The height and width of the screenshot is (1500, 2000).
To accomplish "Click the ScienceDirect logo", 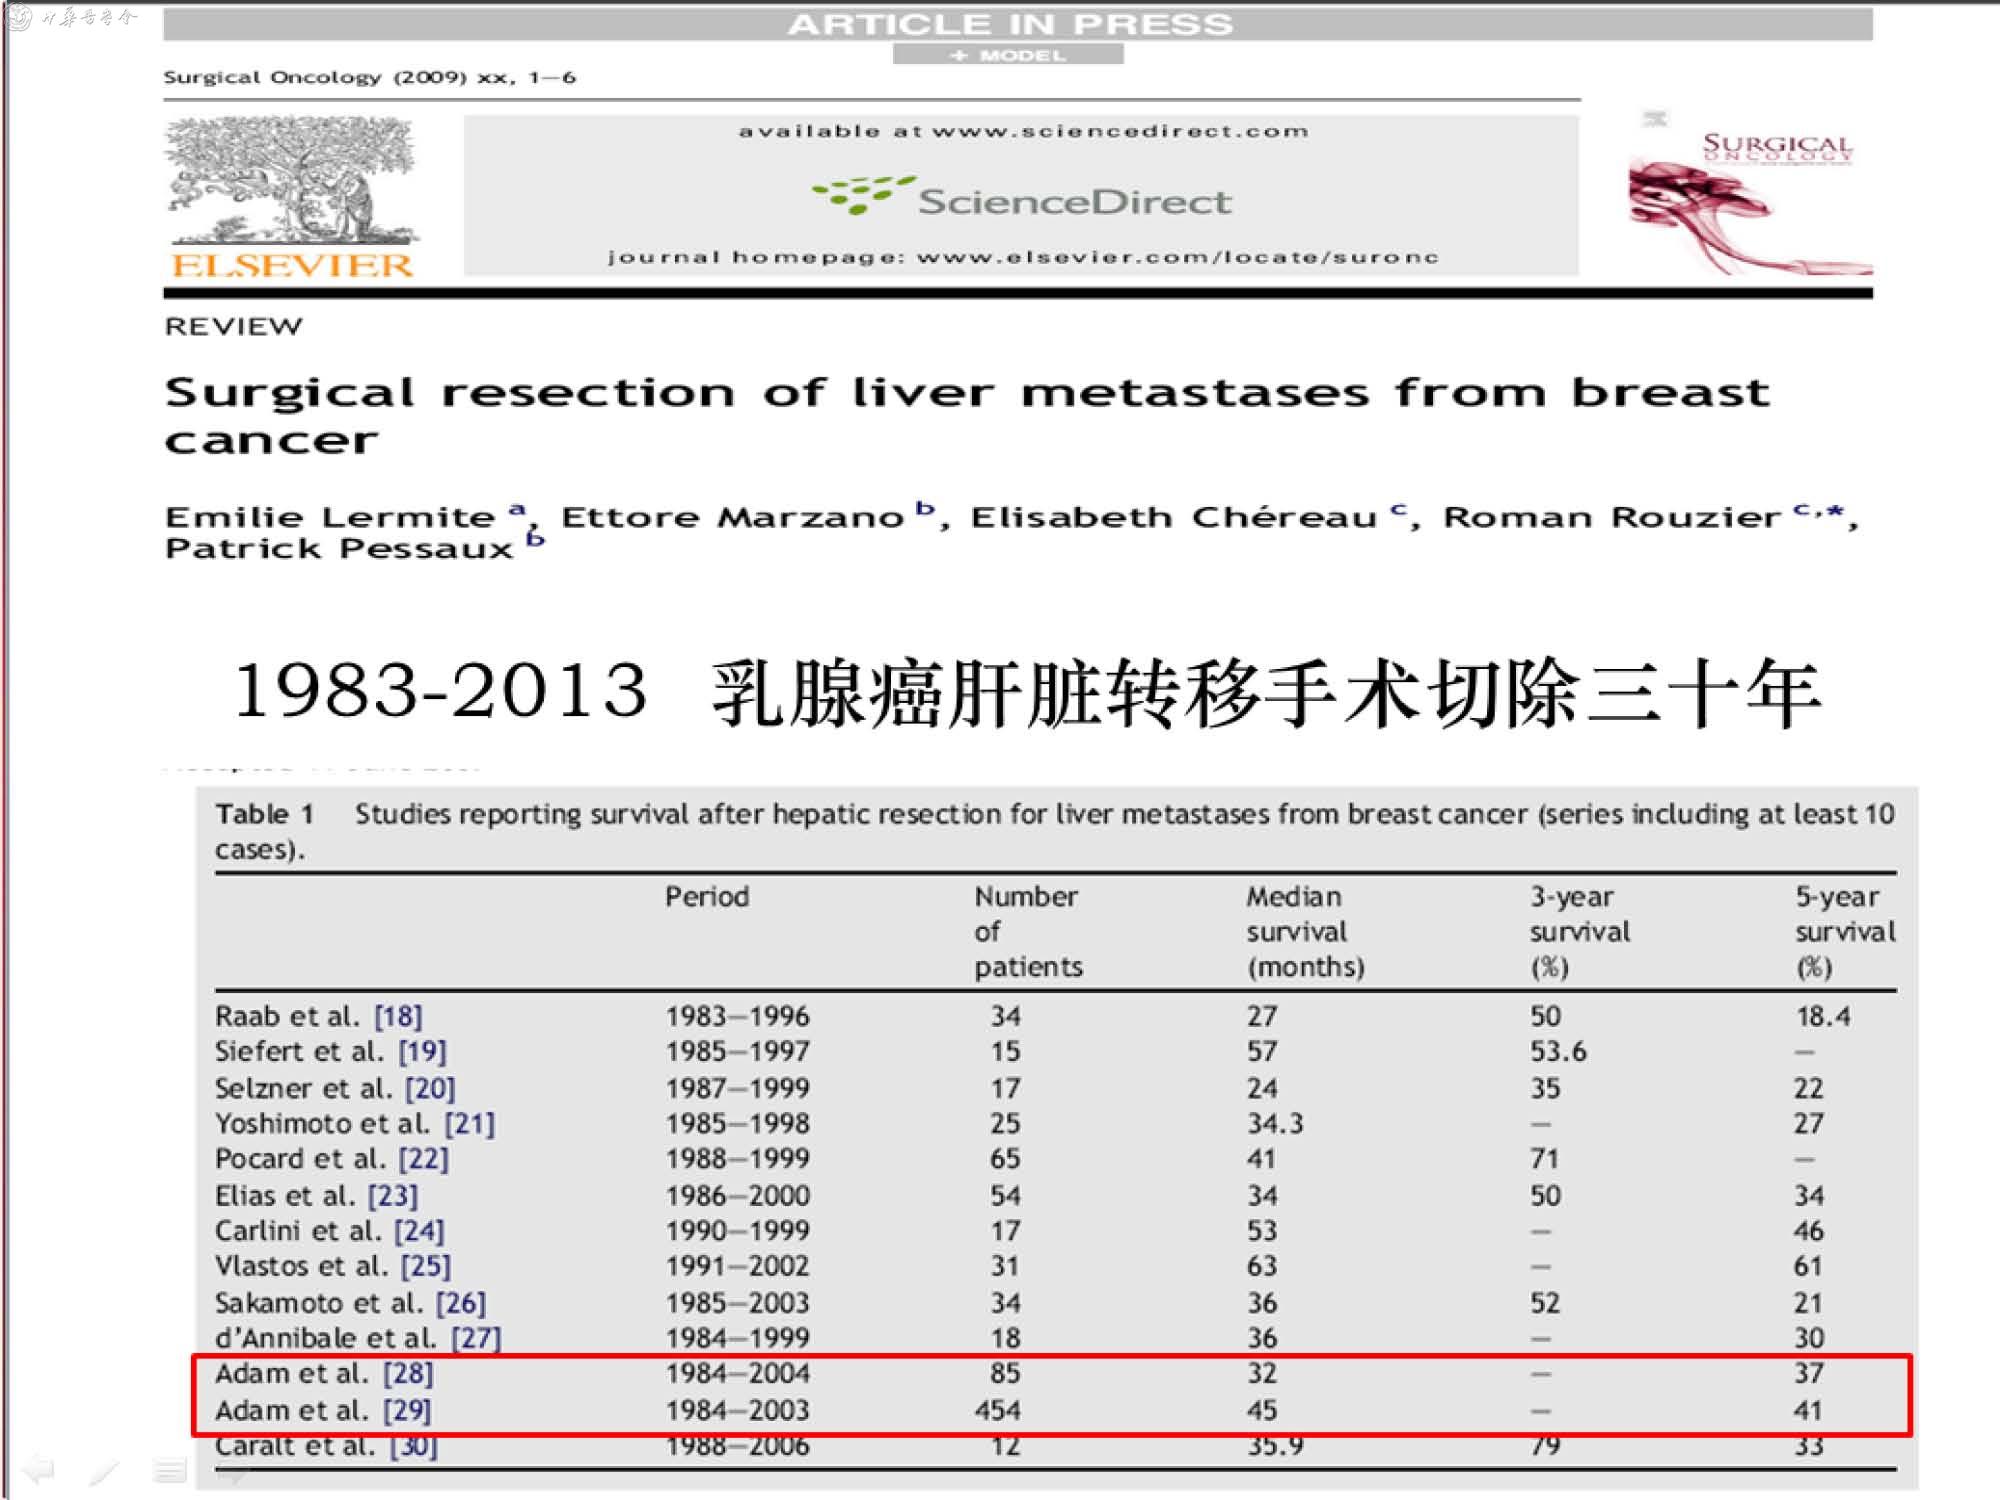I will pos(1021,198).
